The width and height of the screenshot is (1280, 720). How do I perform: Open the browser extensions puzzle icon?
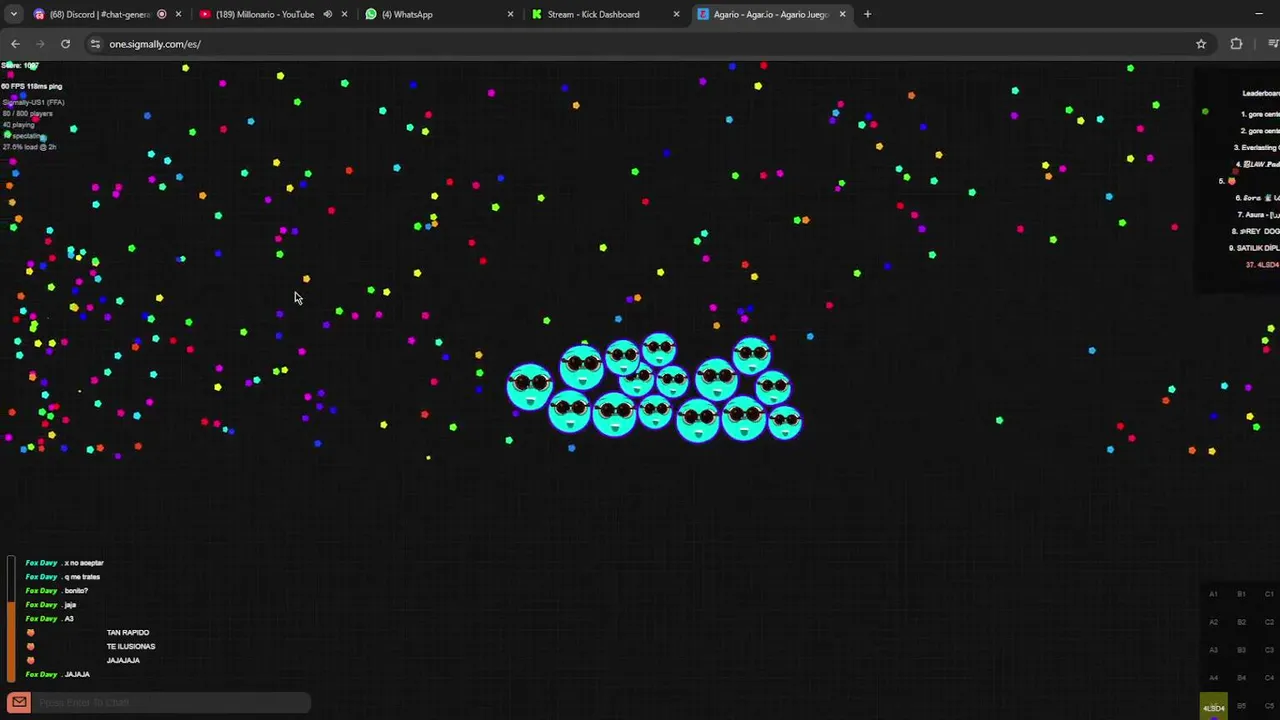point(1236,44)
